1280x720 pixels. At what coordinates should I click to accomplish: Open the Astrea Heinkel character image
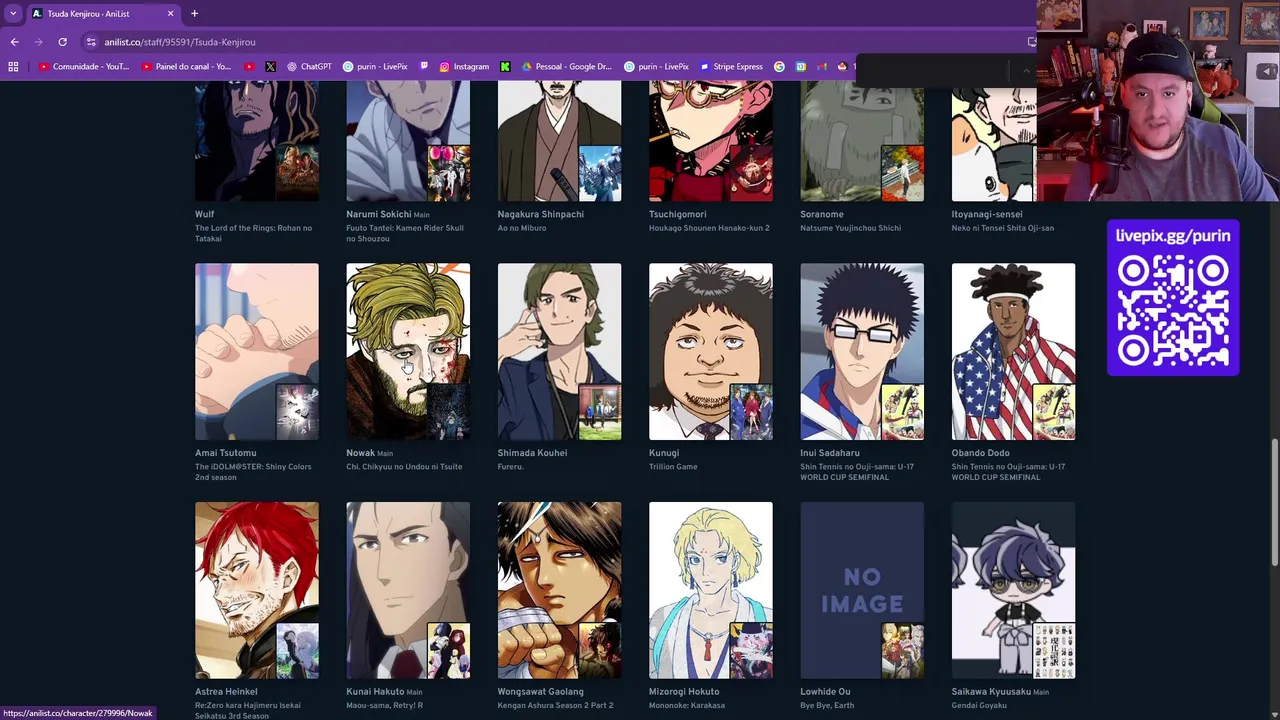click(x=257, y=591)
